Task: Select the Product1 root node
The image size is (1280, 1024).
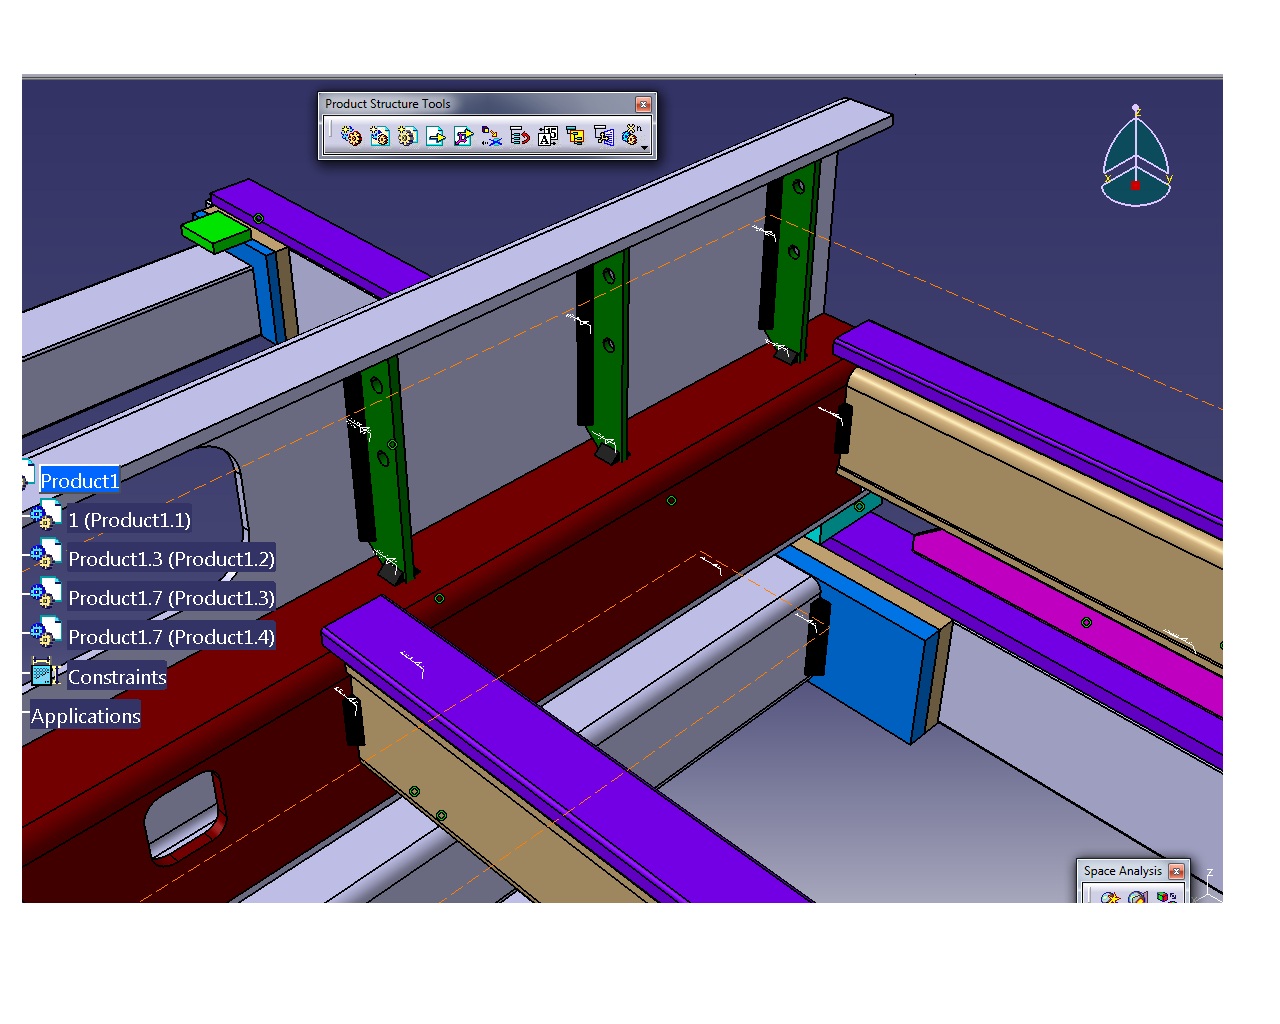Action: tap(79, 481)
